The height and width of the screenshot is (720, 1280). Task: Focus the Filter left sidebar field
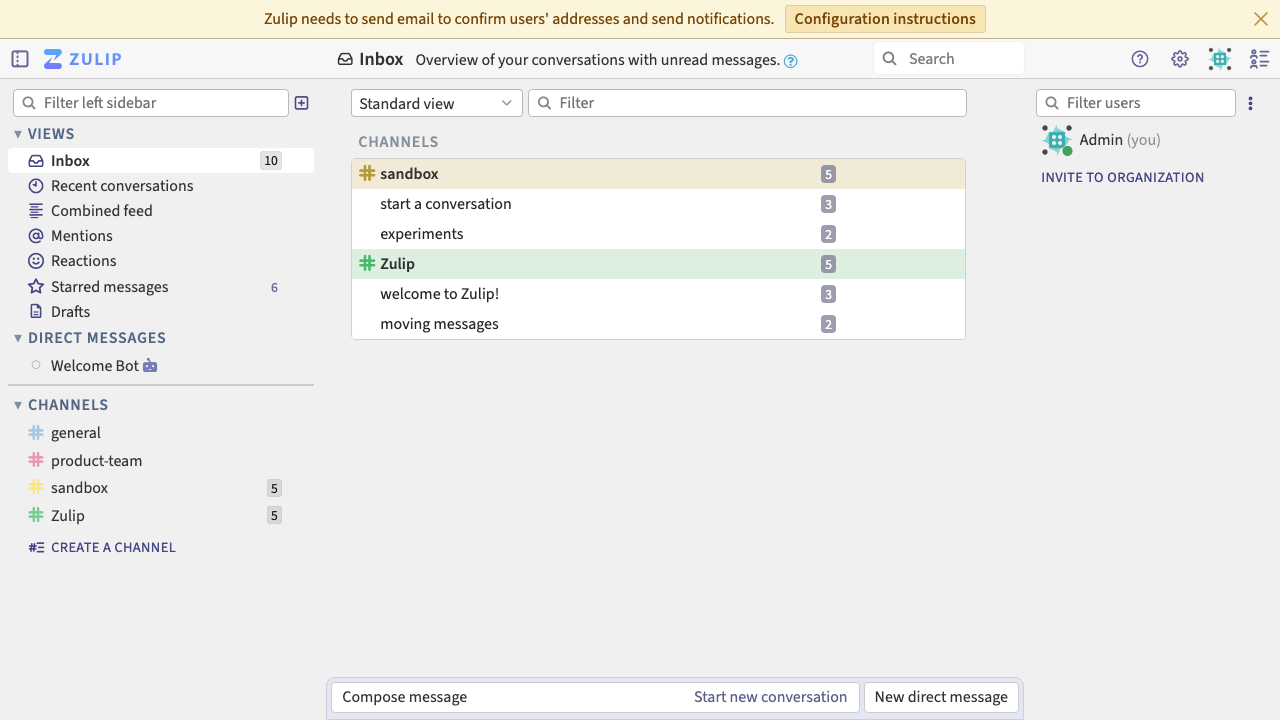pos(151,103)
